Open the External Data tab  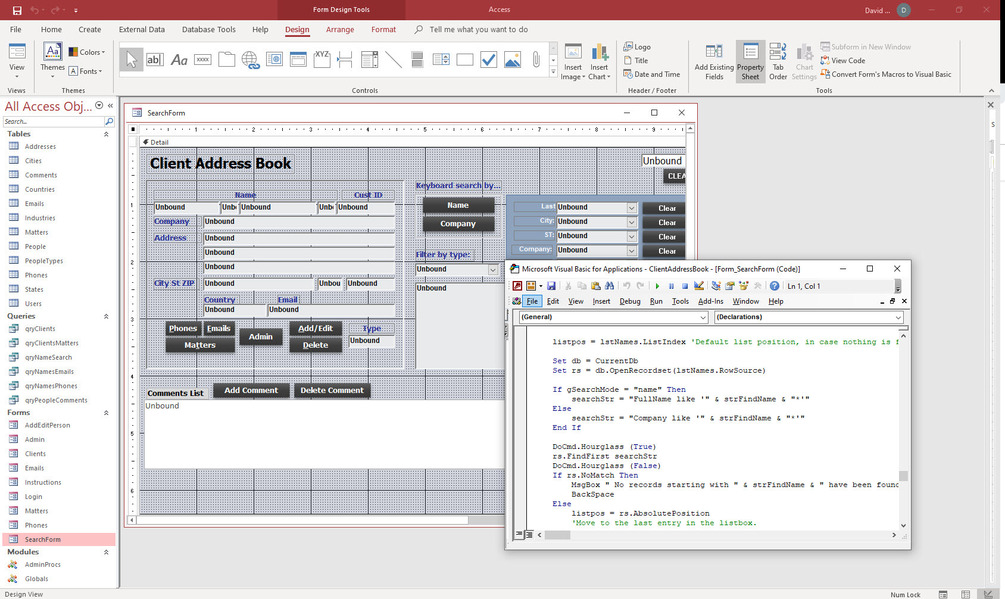pos(142,29)
